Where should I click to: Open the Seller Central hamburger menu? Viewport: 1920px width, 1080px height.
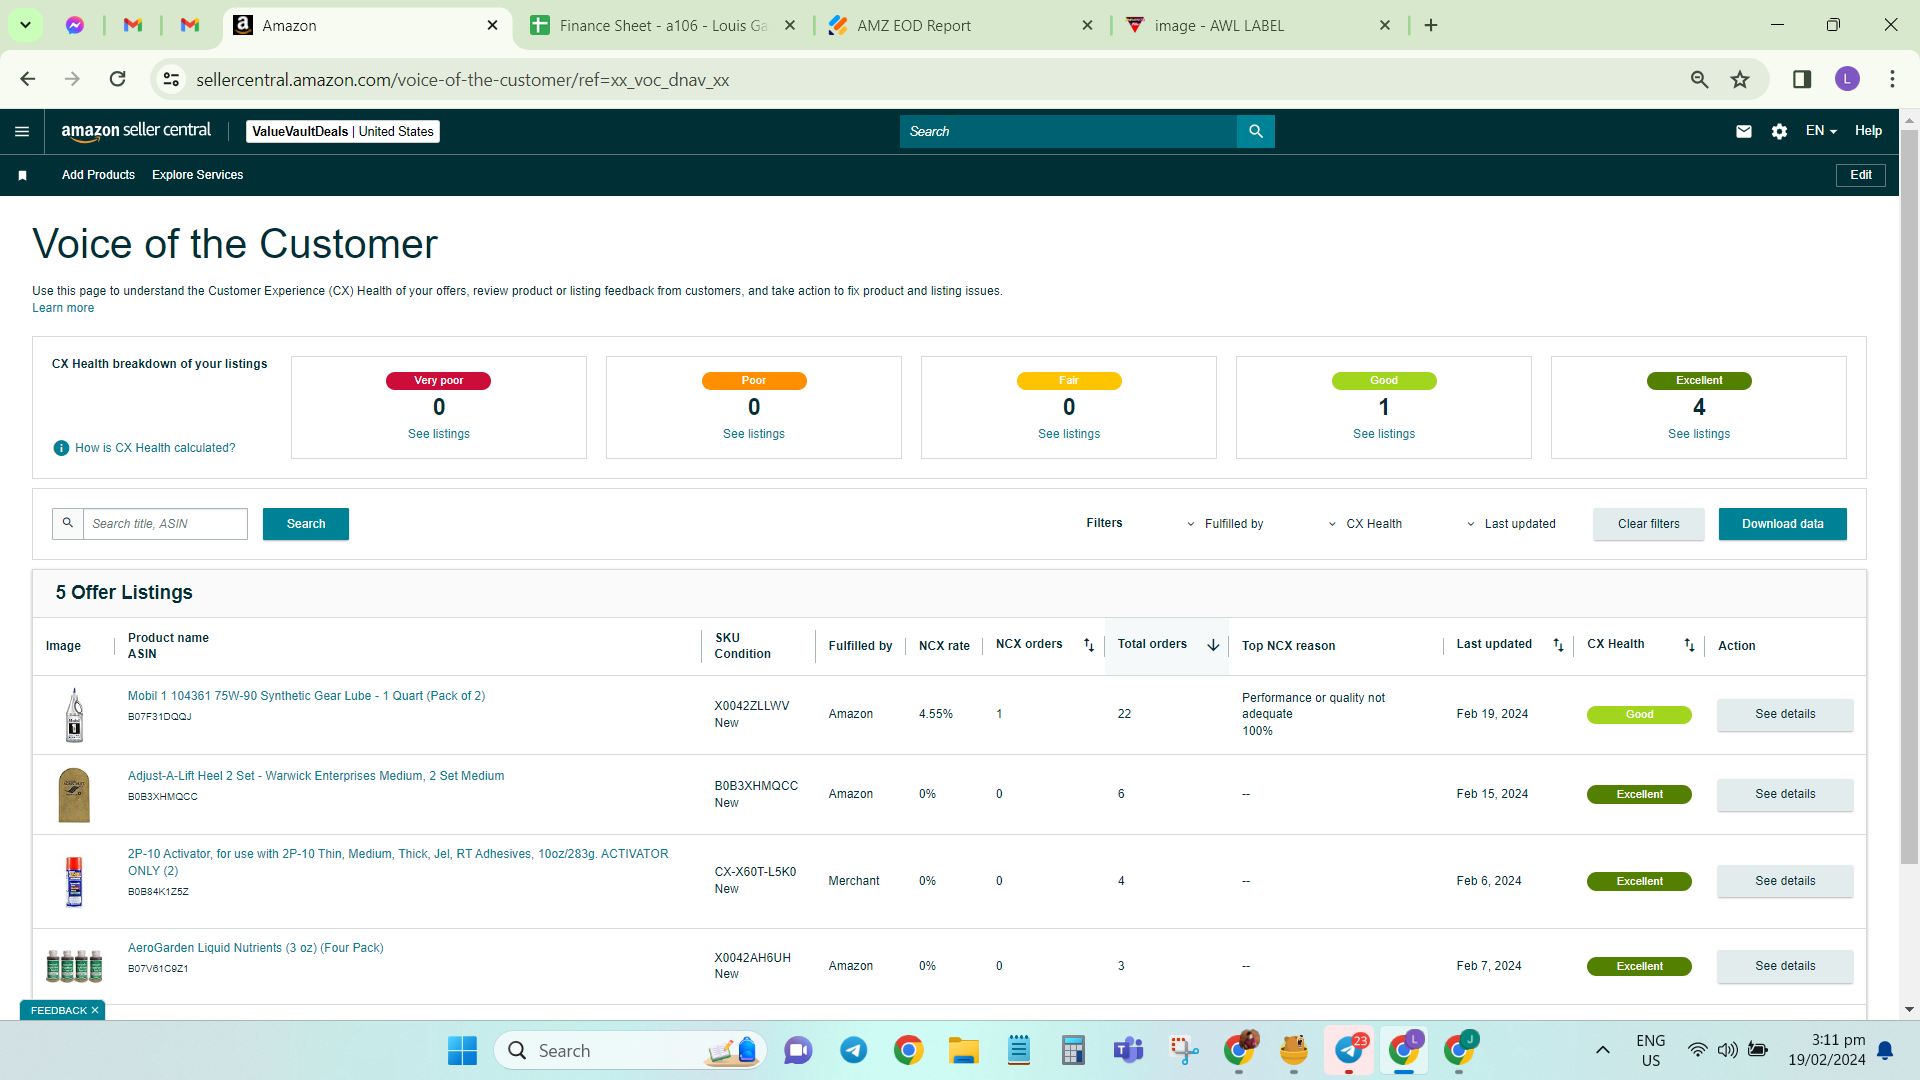coord(22,131)
